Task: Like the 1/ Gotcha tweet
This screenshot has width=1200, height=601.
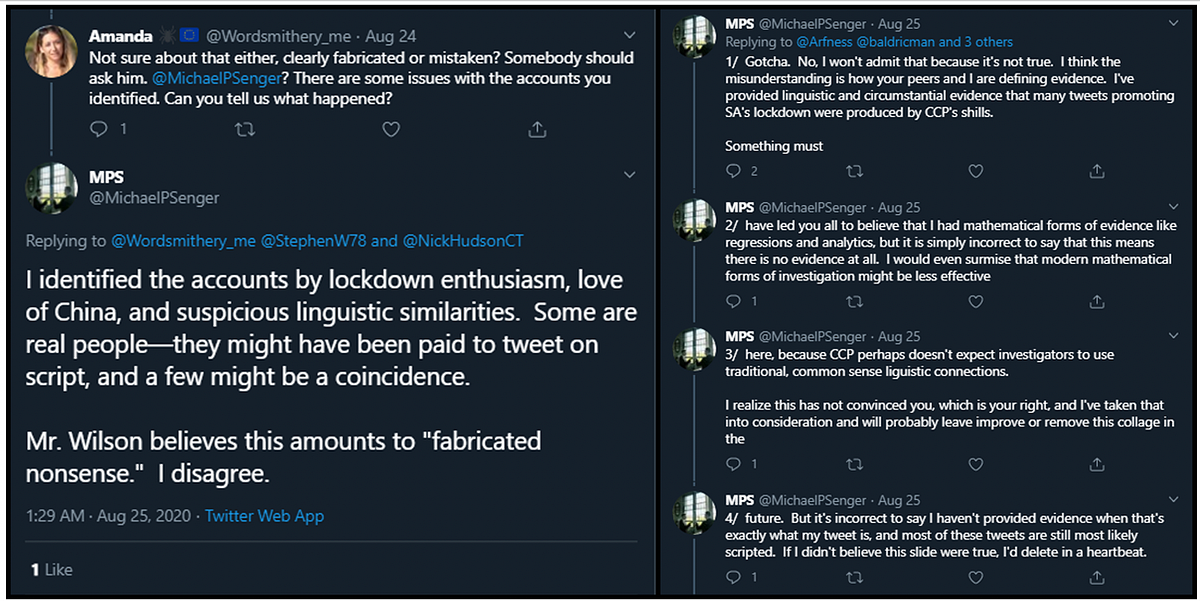Action: [976, 171]
